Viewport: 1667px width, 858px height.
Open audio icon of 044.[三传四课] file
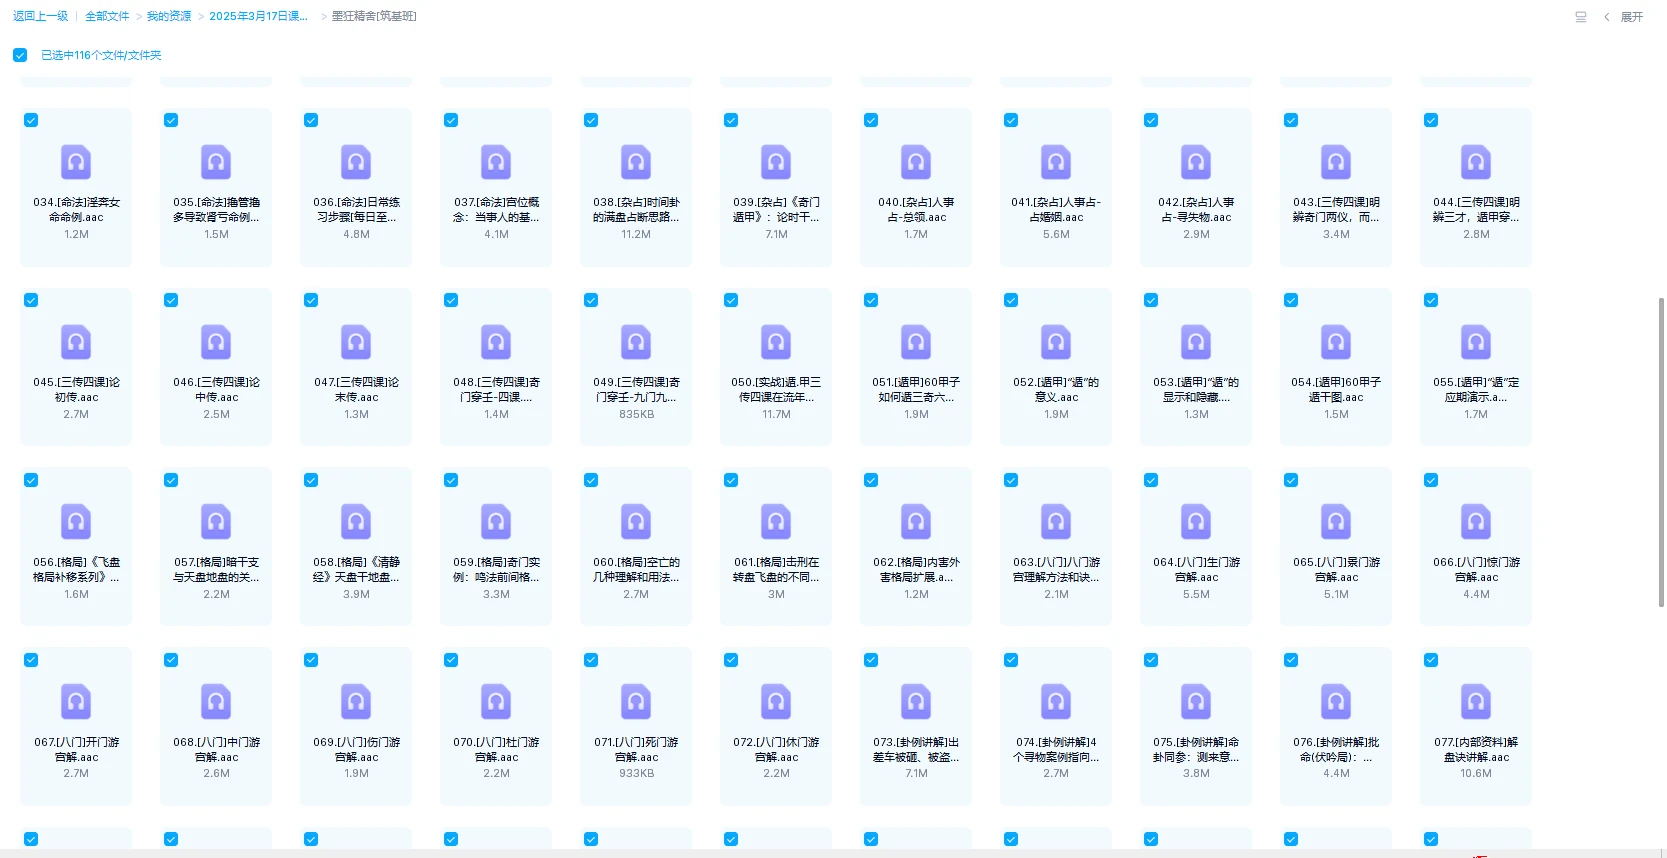pos(1476,162)
